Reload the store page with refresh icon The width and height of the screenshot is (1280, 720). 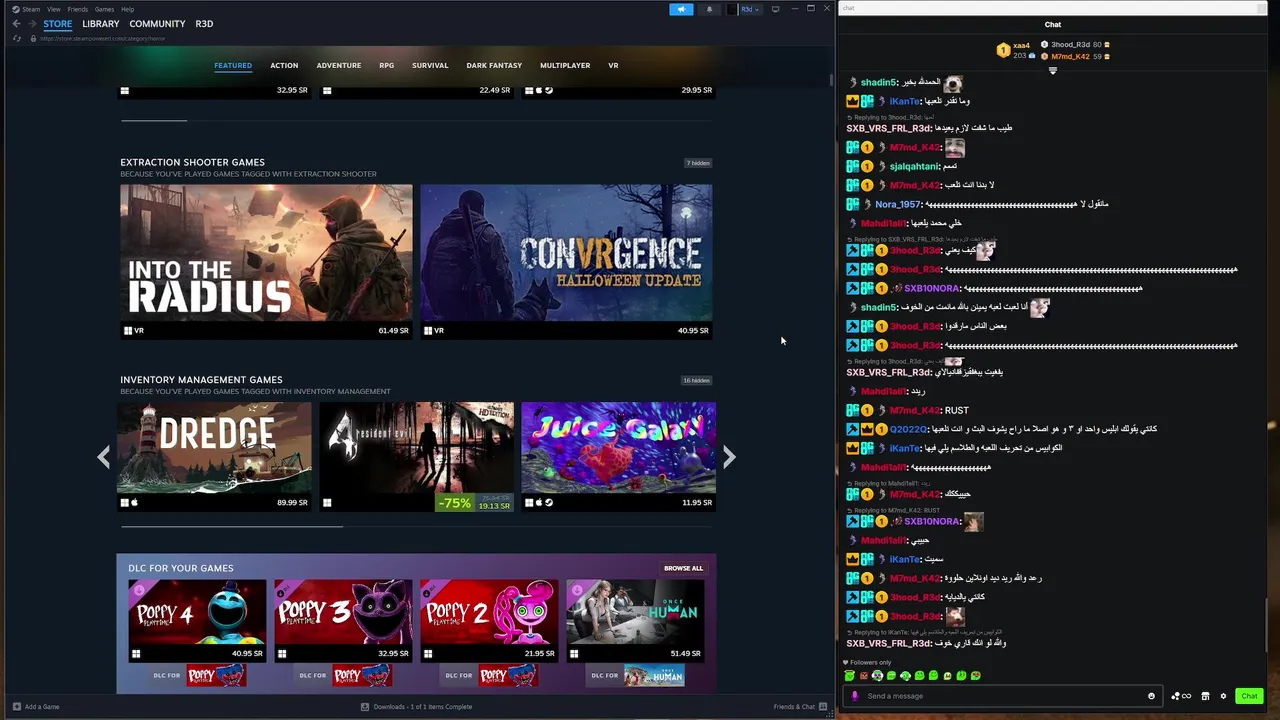(17, 38)
